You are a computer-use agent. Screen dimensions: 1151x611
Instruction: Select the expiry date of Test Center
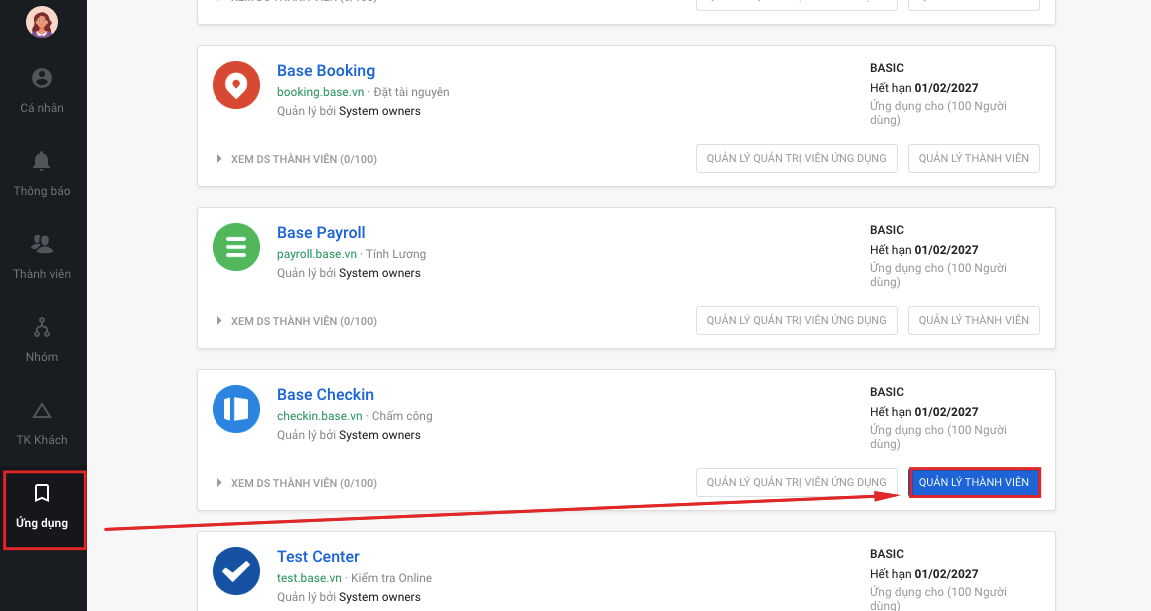tap(946, 574)
